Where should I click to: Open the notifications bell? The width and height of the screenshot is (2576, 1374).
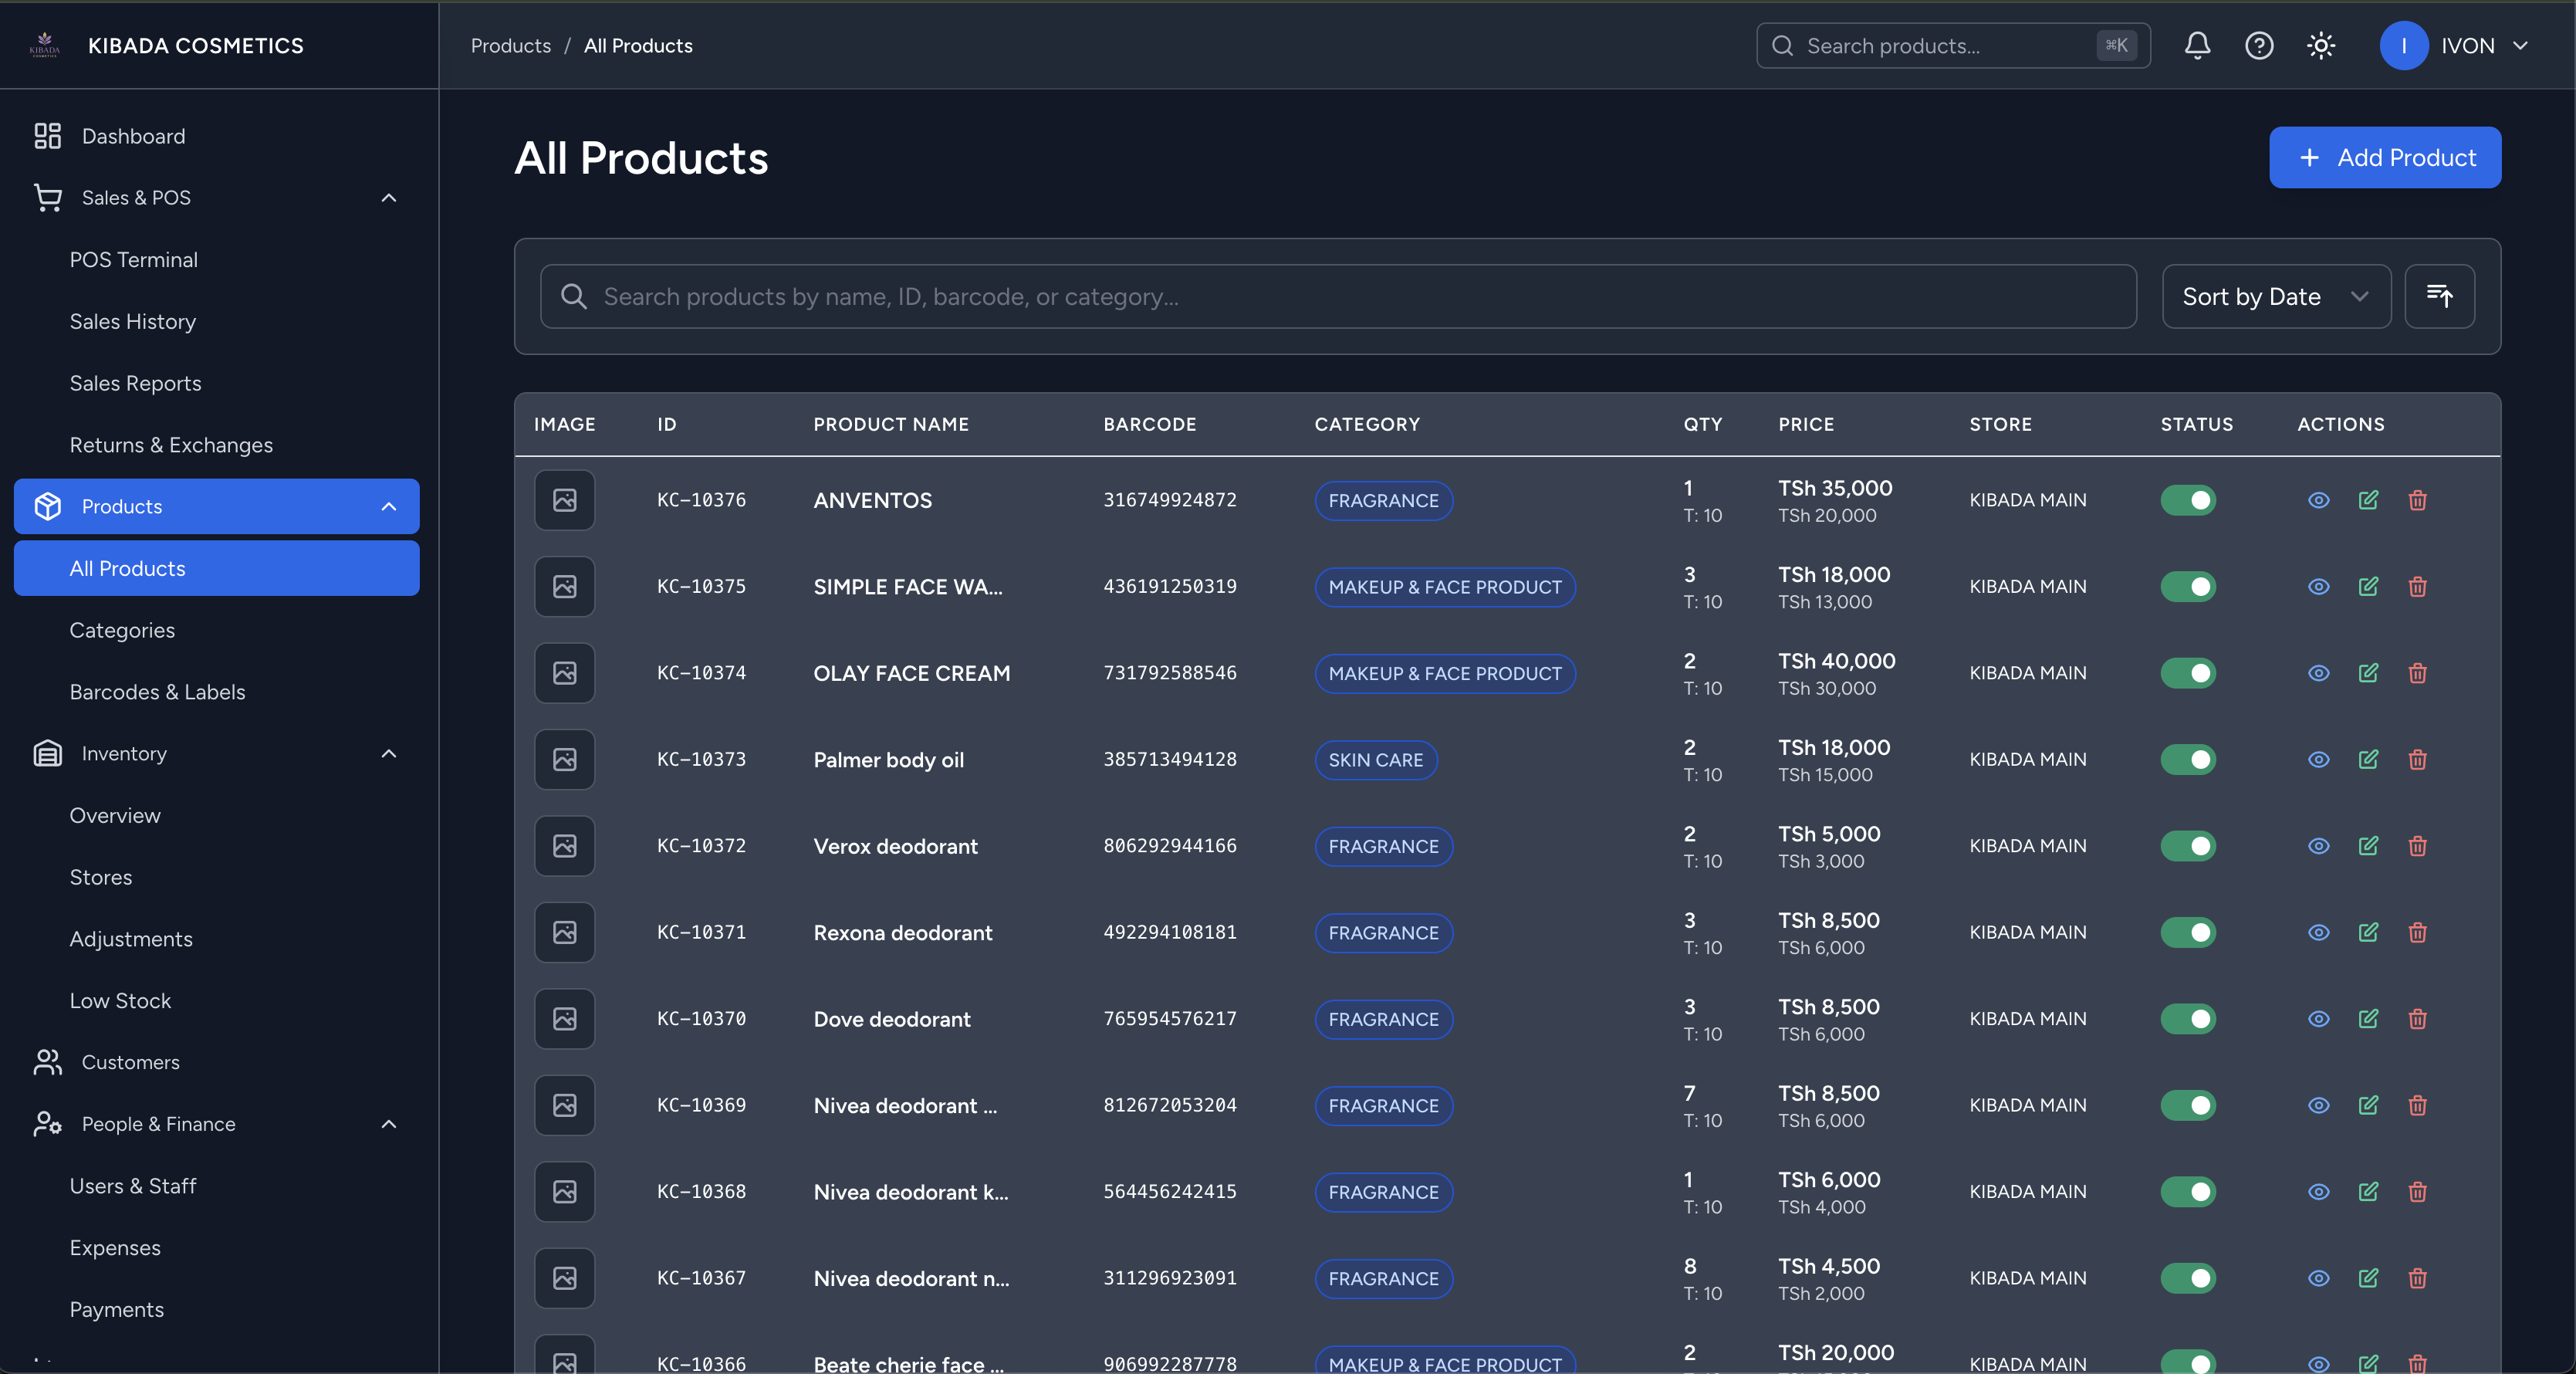point(2196,45)
